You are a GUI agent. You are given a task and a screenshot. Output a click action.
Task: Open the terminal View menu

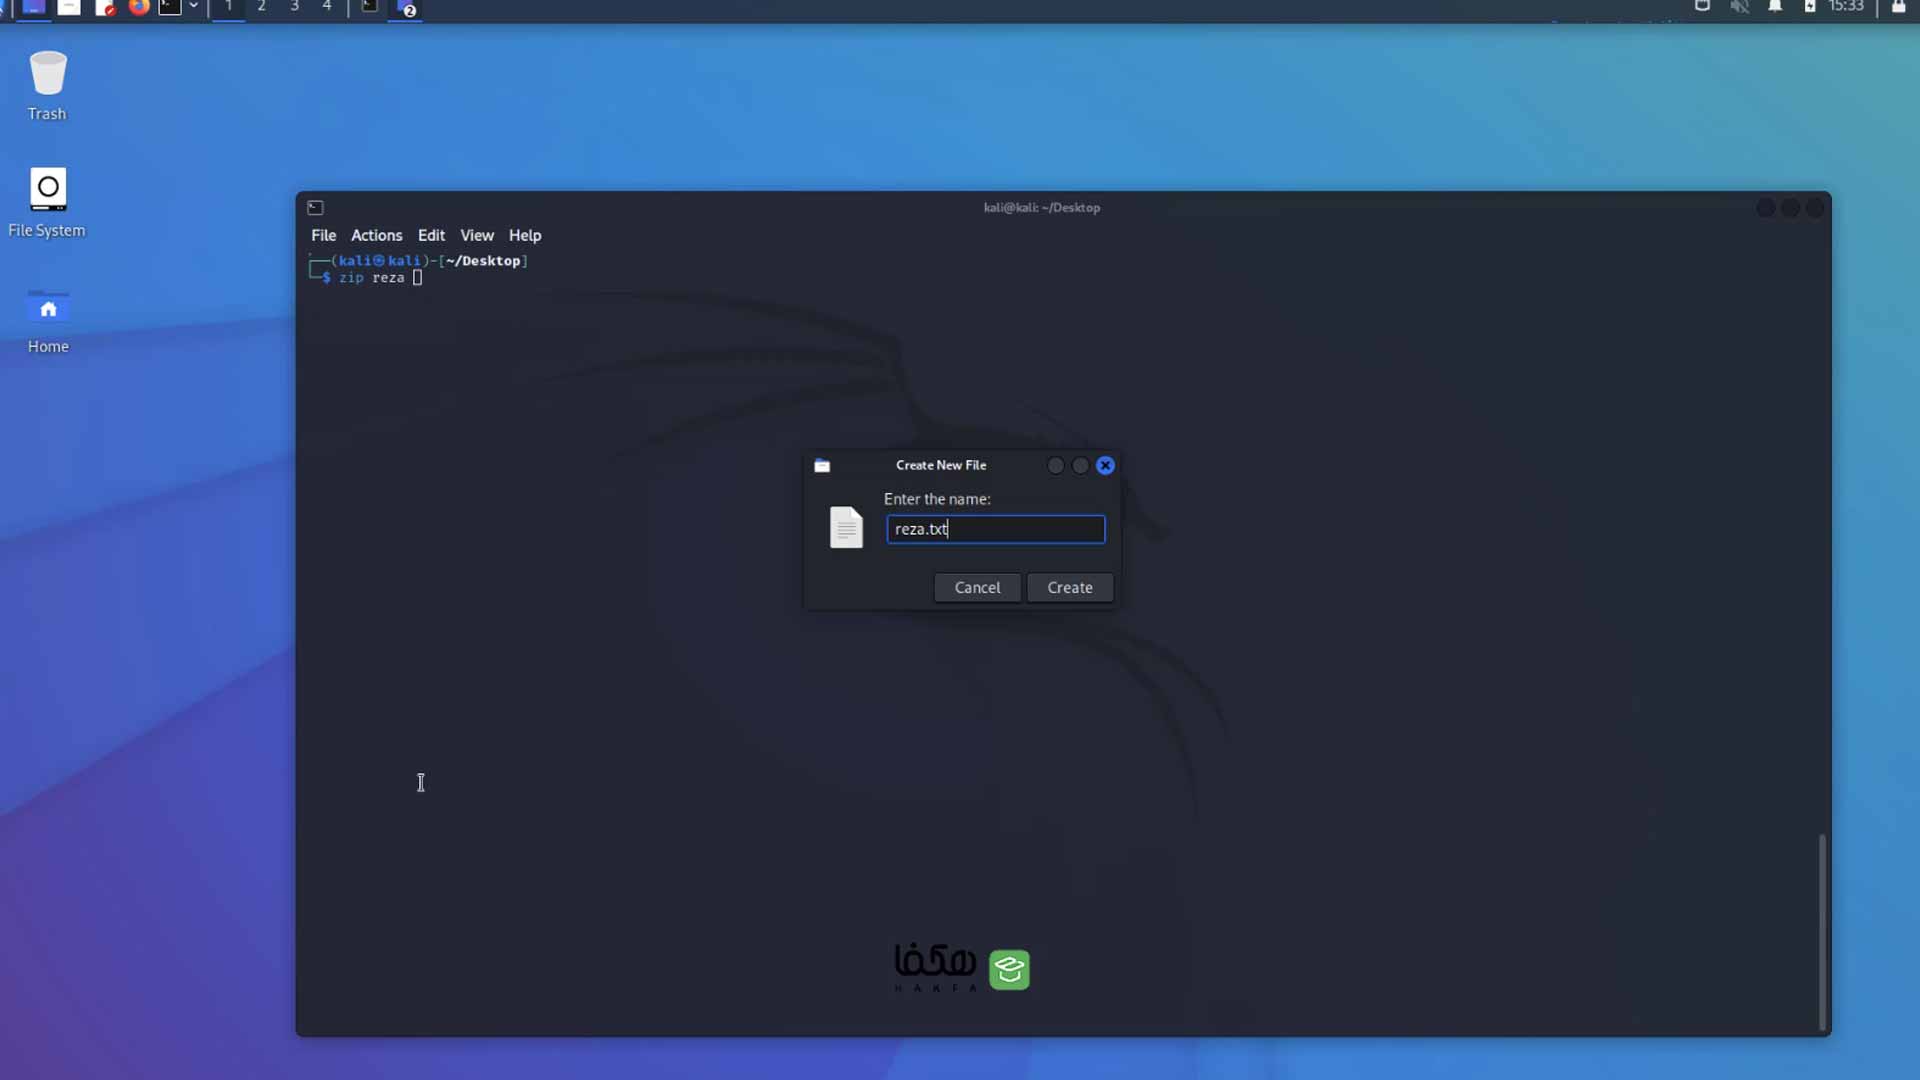(476, 235)
